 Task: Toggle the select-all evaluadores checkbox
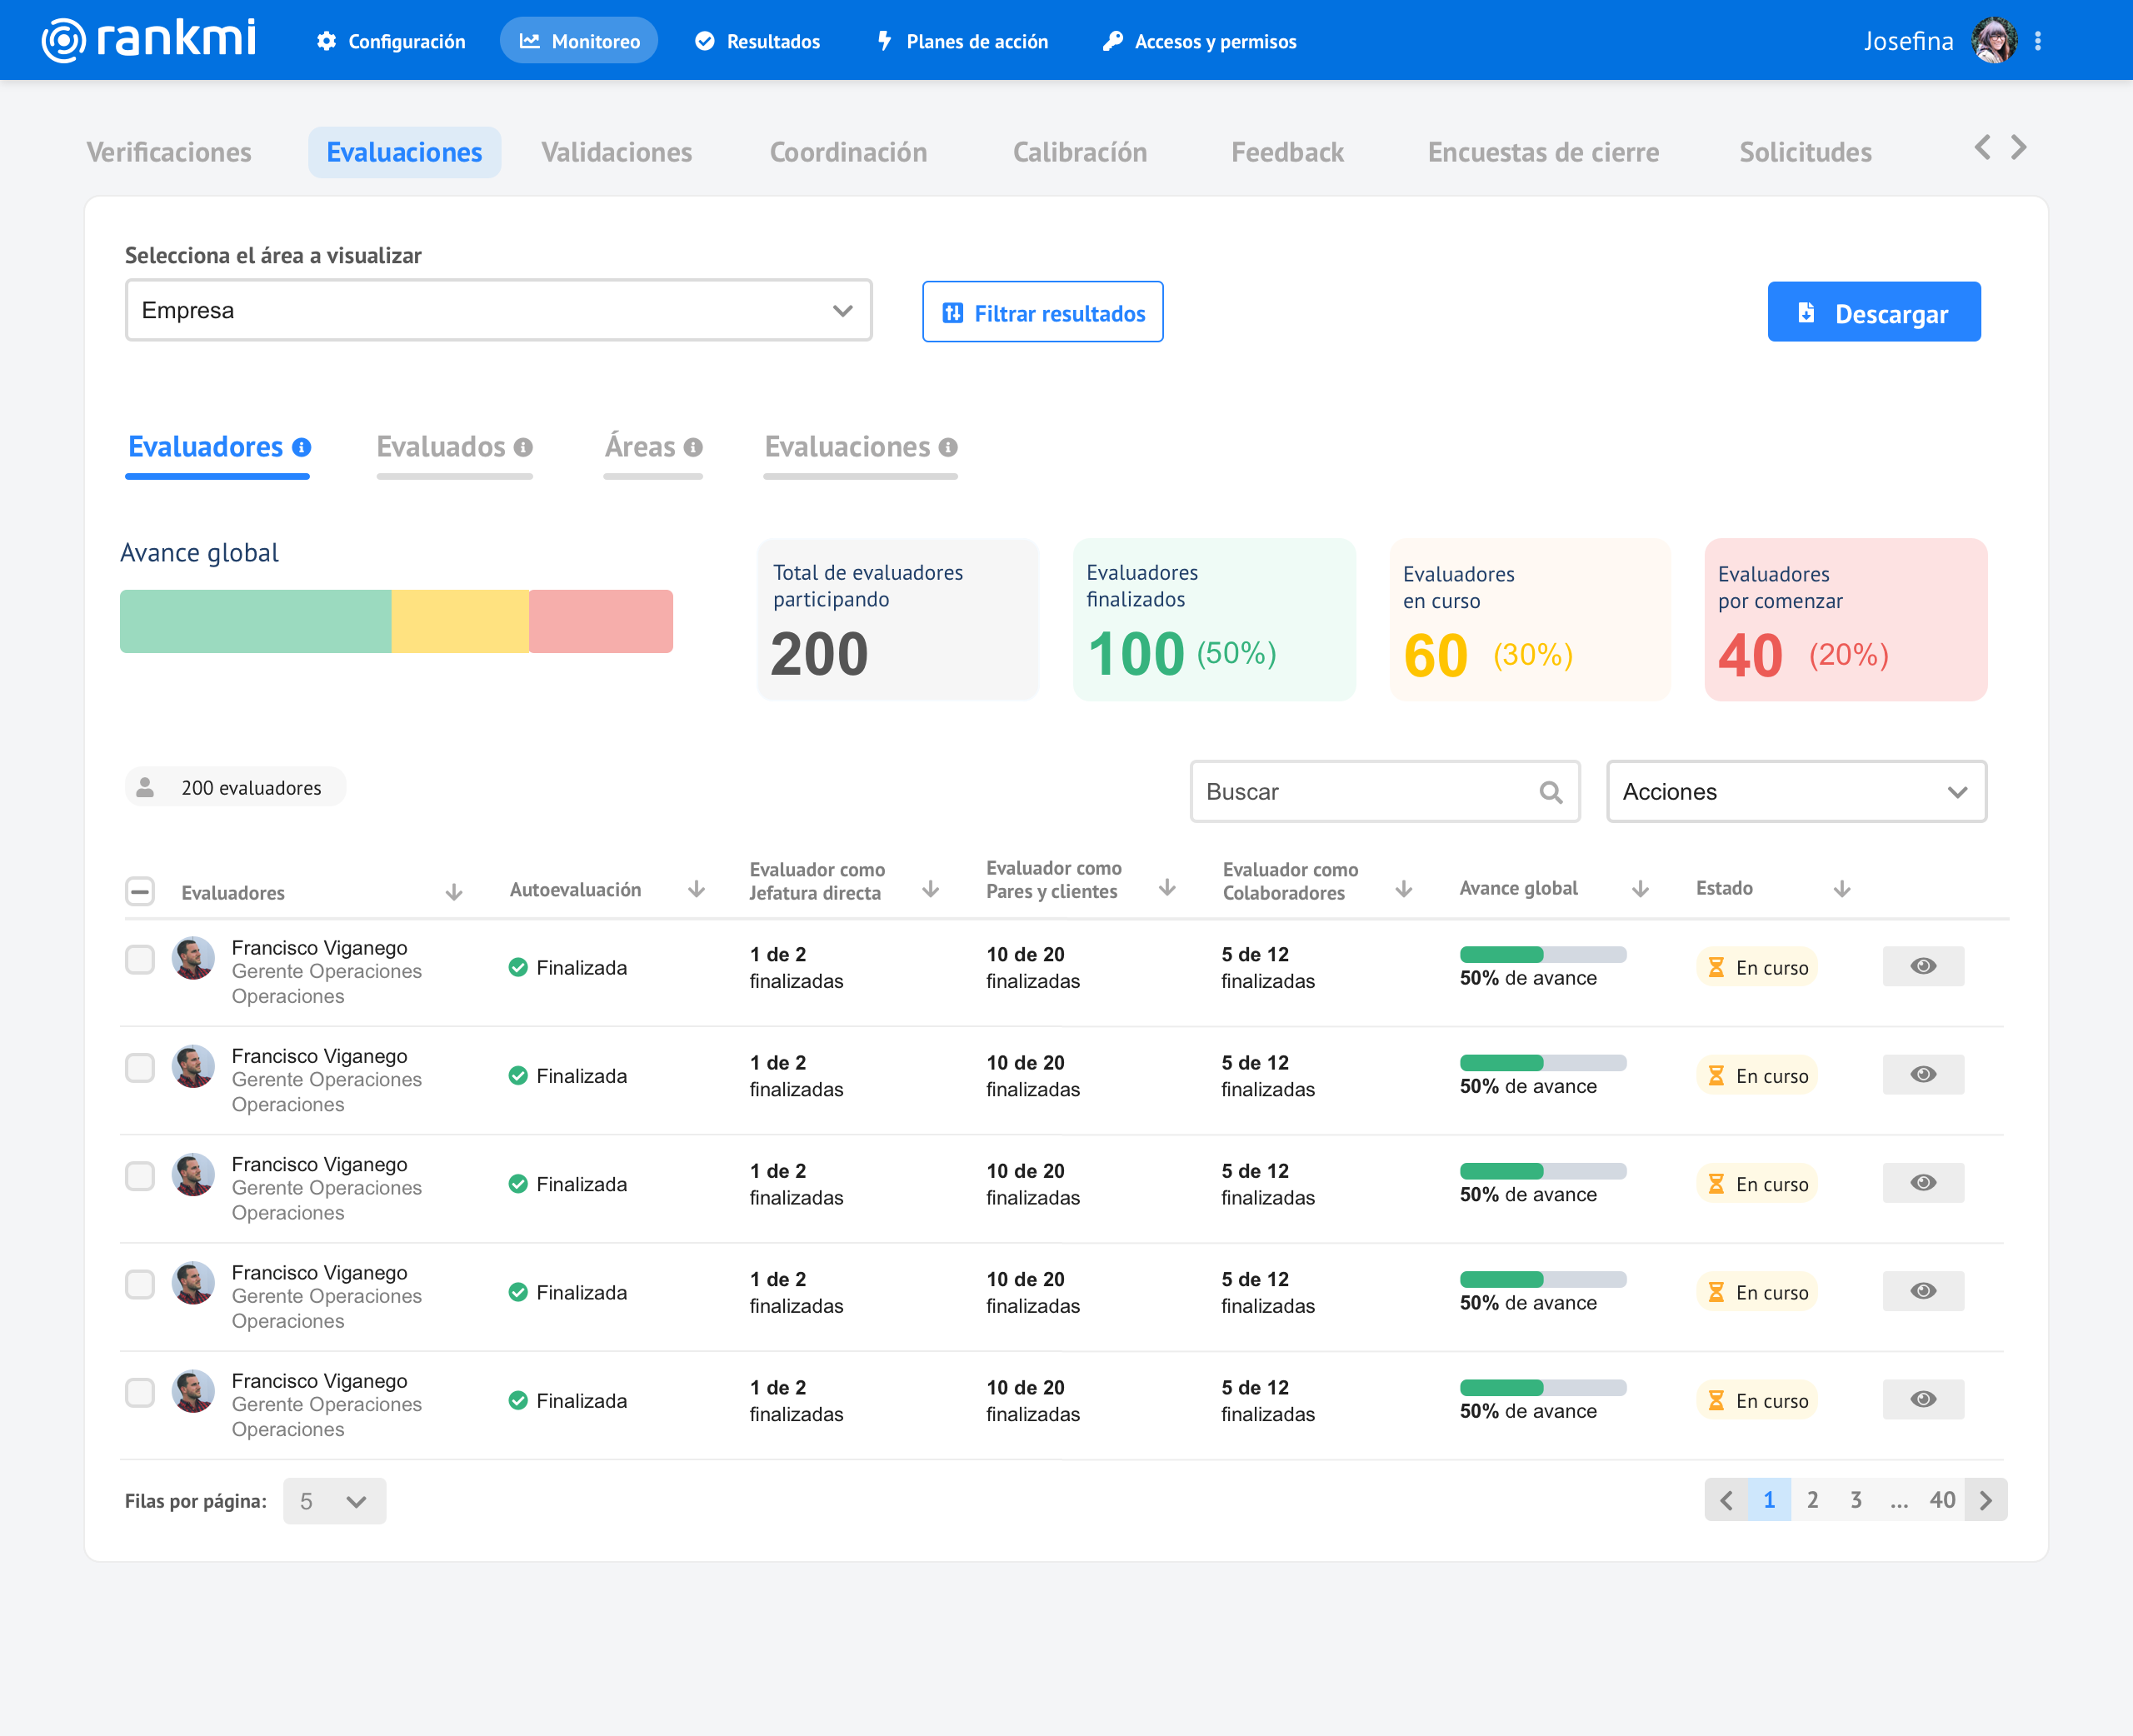pos(140,891)
